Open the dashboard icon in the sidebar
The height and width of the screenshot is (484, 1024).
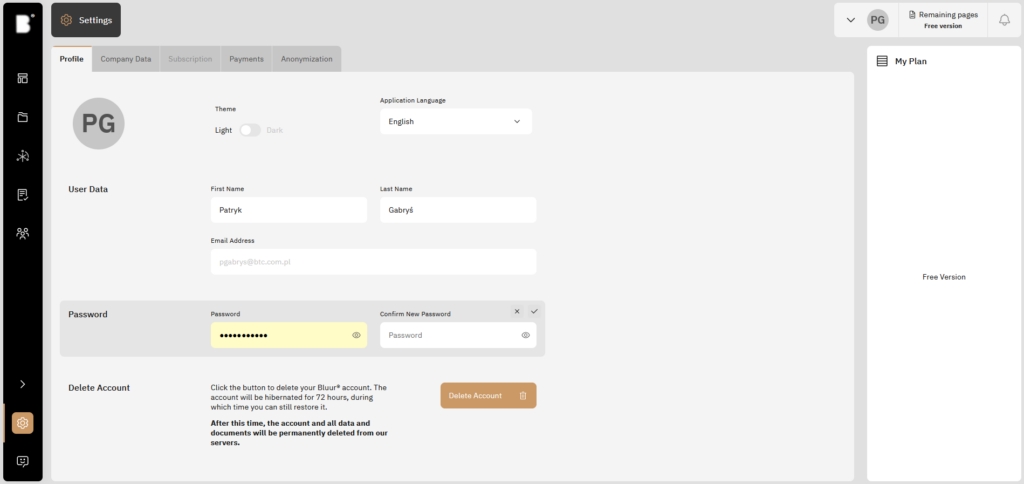[22, 78]
